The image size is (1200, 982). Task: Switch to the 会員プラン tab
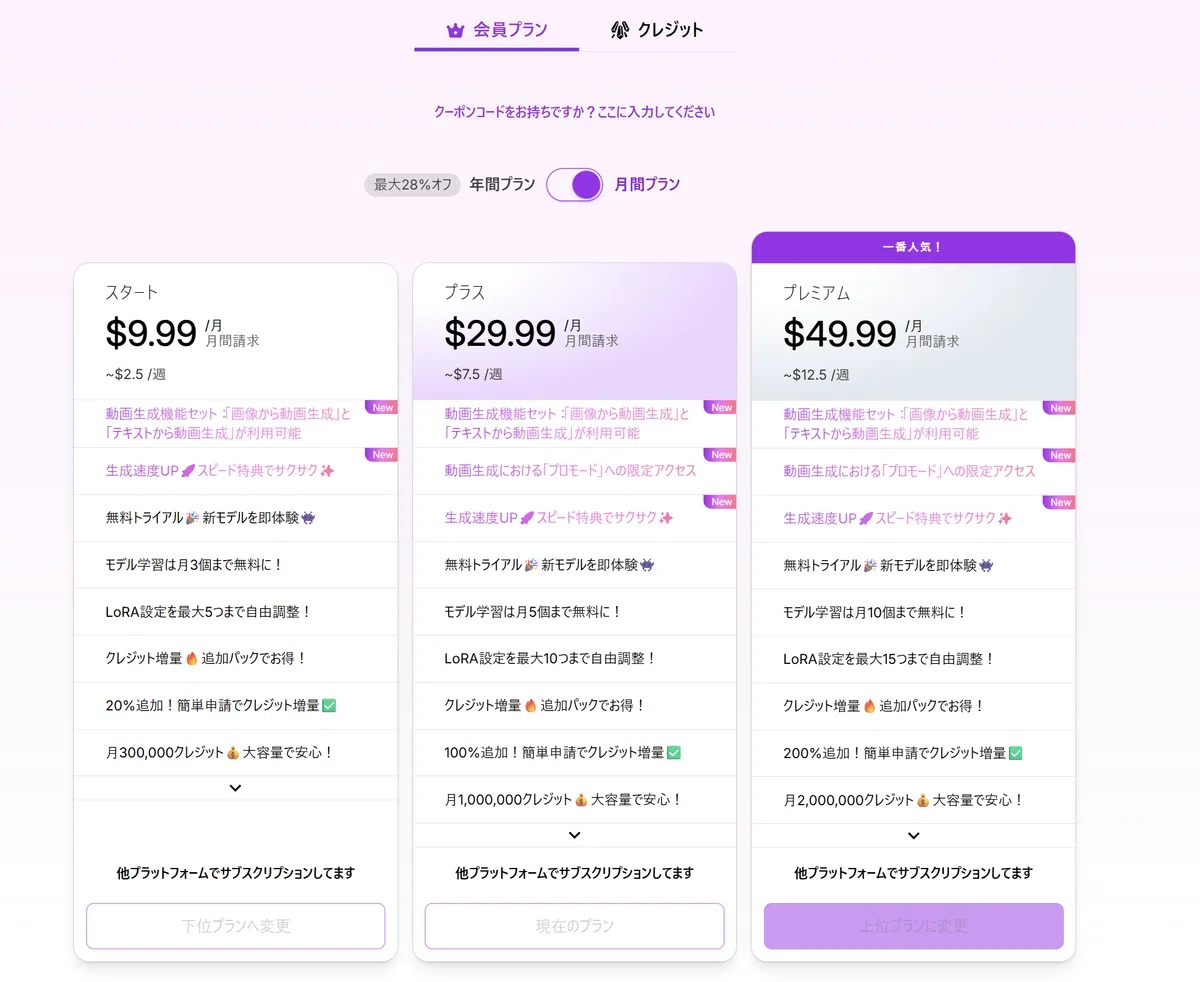(x=497, y=30)
